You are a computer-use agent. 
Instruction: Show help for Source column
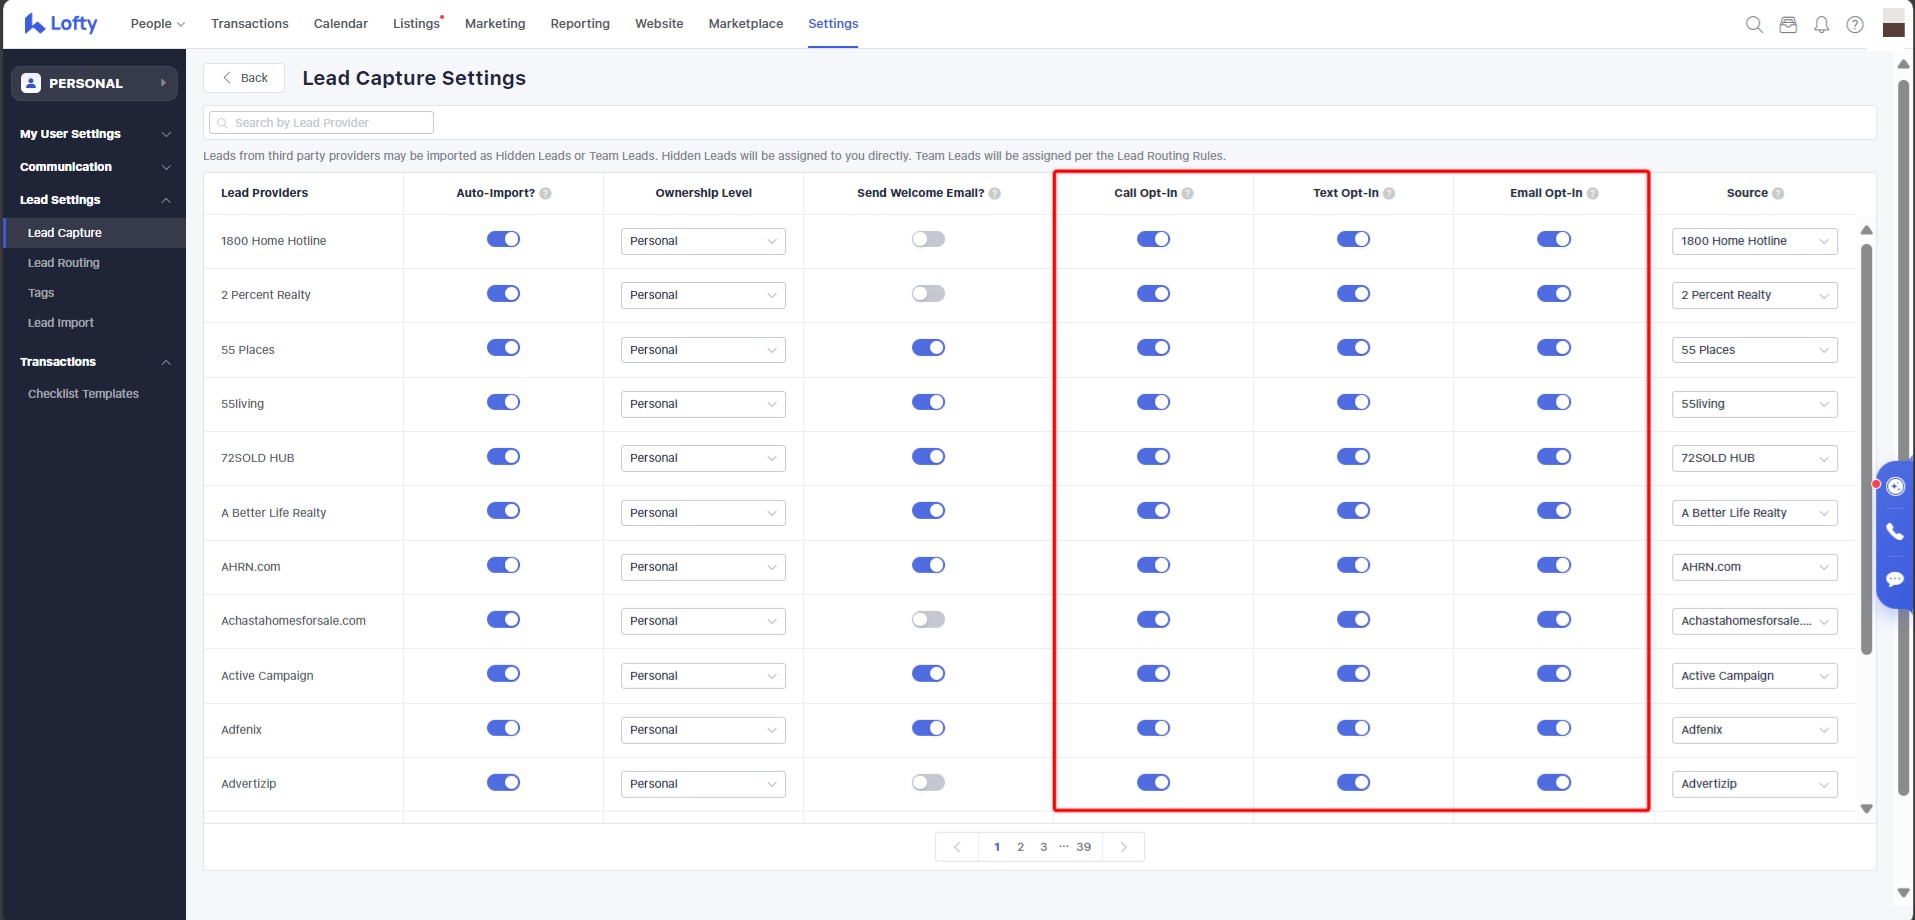click(x=1778, y=193)
